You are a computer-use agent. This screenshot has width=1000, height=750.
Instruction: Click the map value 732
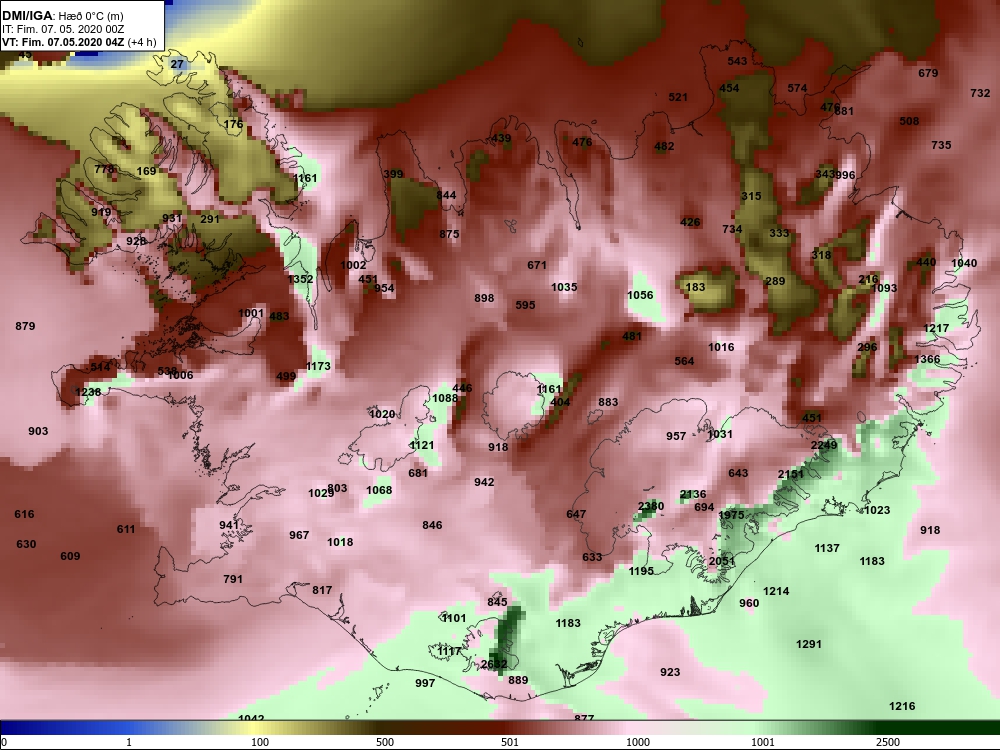980,93
